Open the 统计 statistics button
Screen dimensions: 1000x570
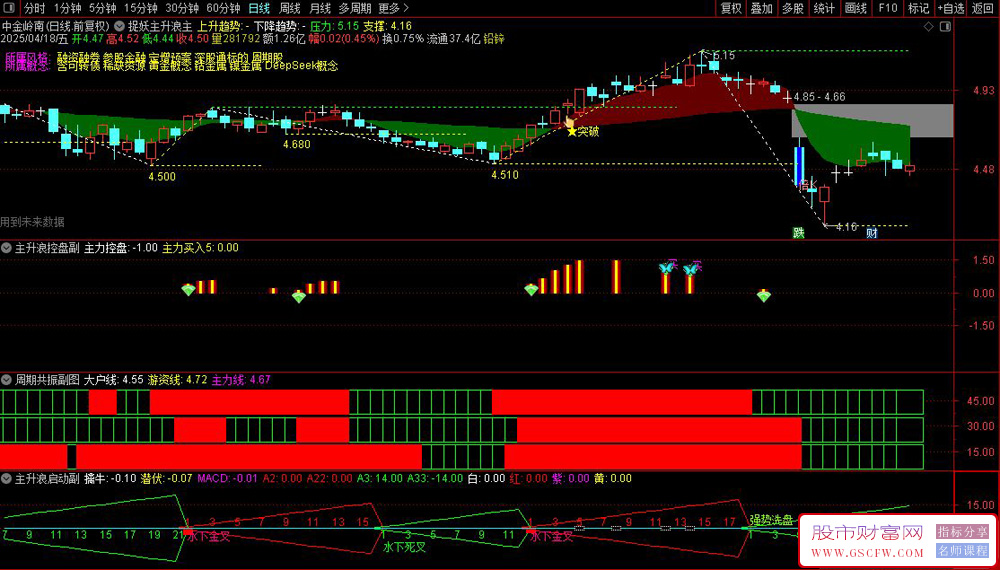[824, 8]
